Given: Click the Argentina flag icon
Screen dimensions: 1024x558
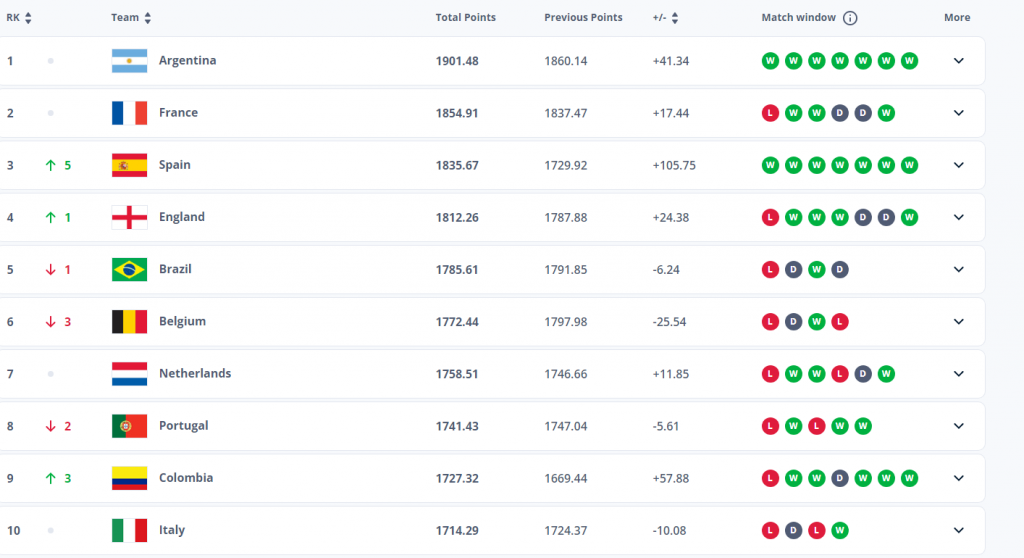Looking at the screenshot, I should [130, 61].
